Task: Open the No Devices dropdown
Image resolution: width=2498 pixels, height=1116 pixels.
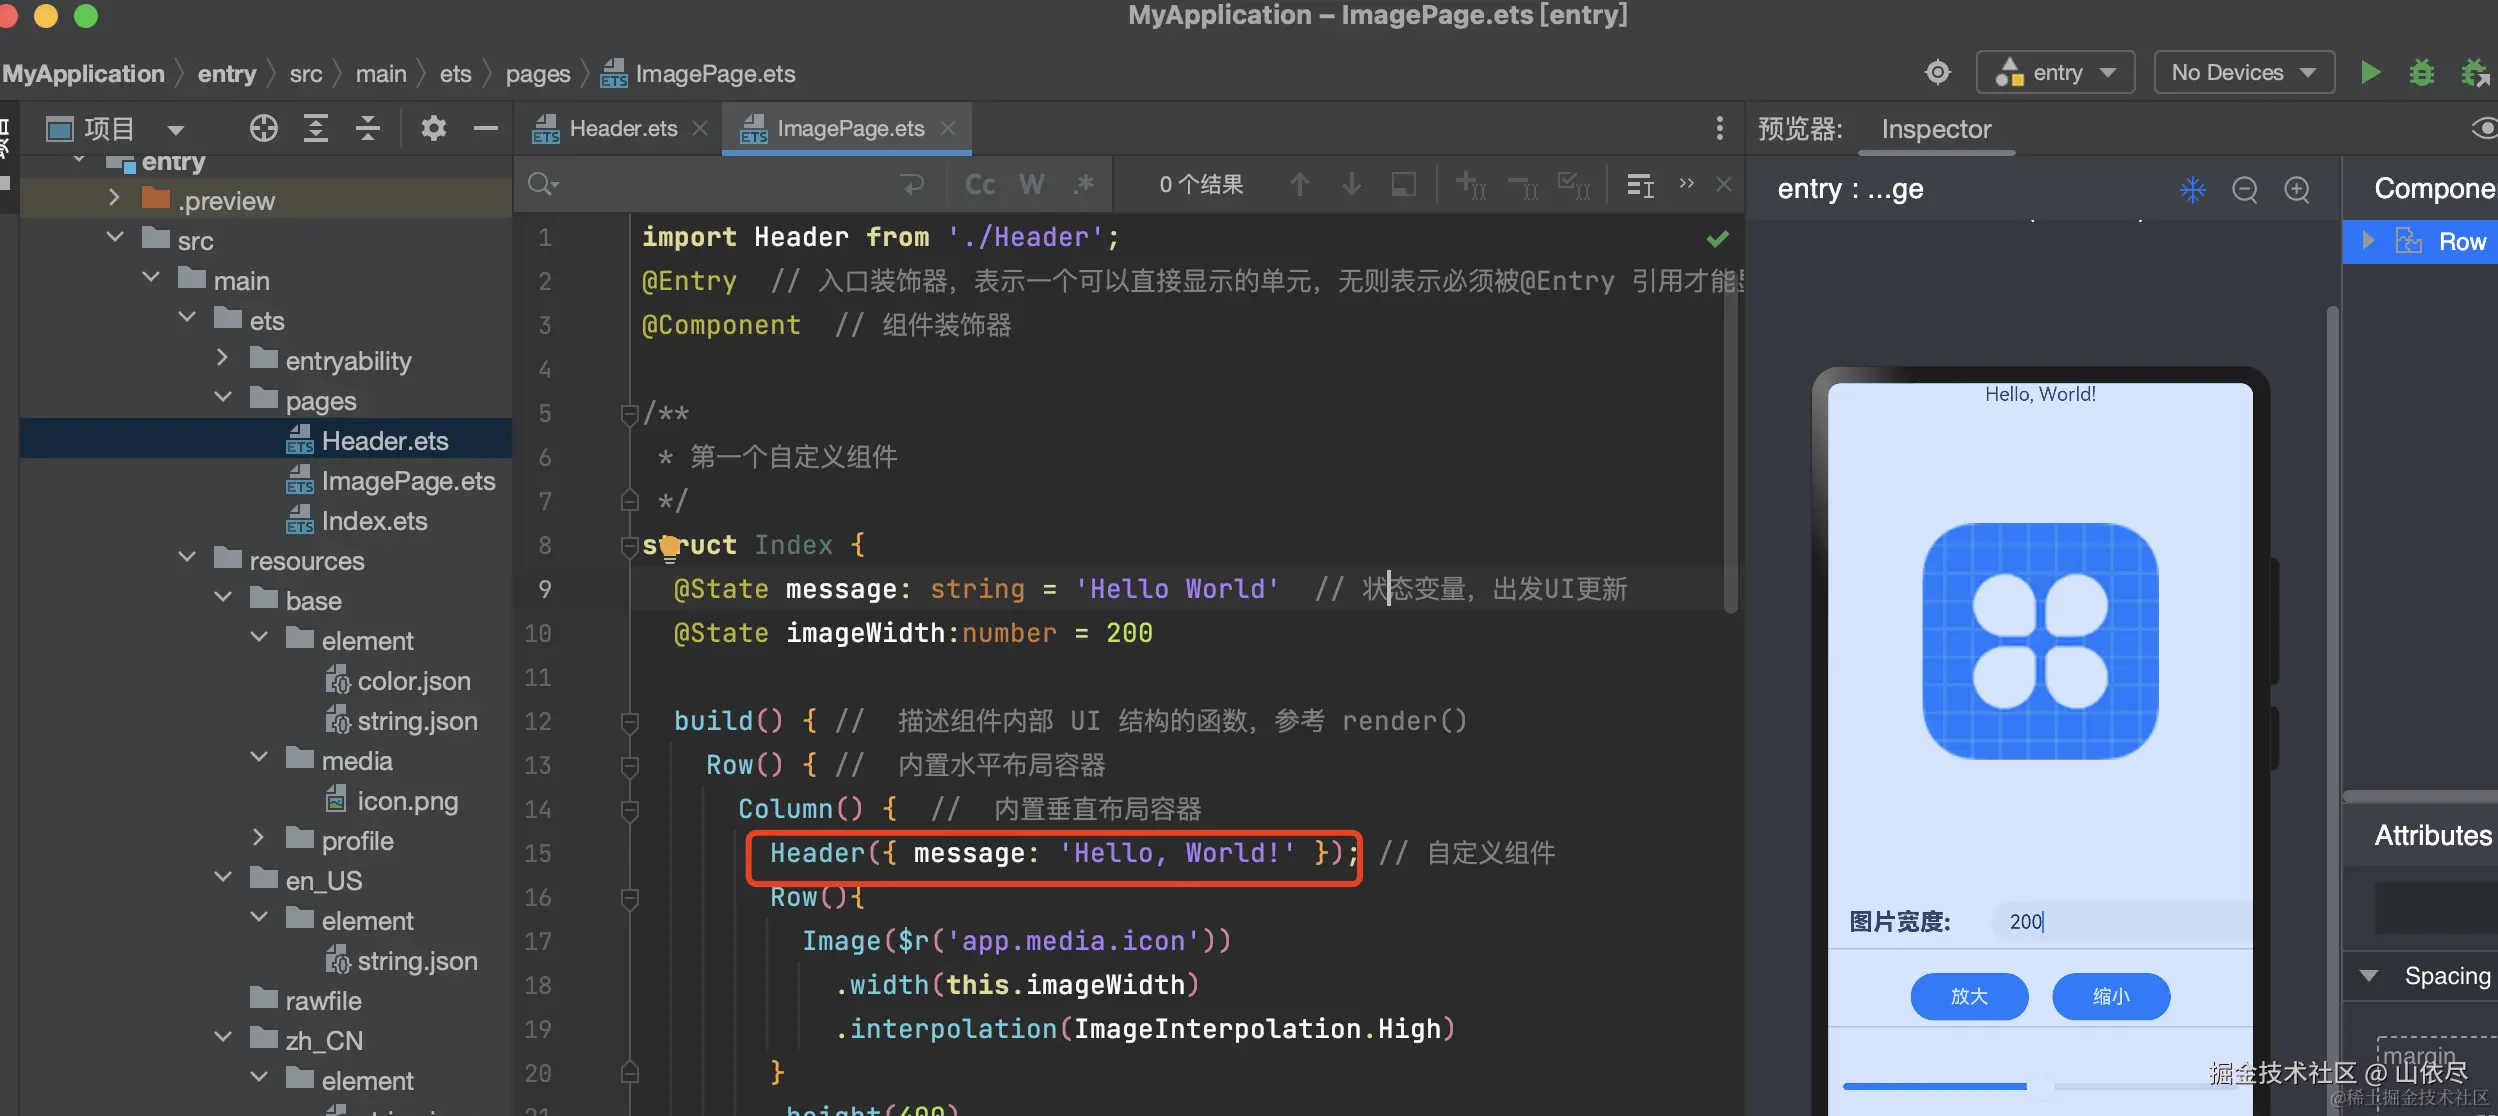Action: tap(2243, 73)
